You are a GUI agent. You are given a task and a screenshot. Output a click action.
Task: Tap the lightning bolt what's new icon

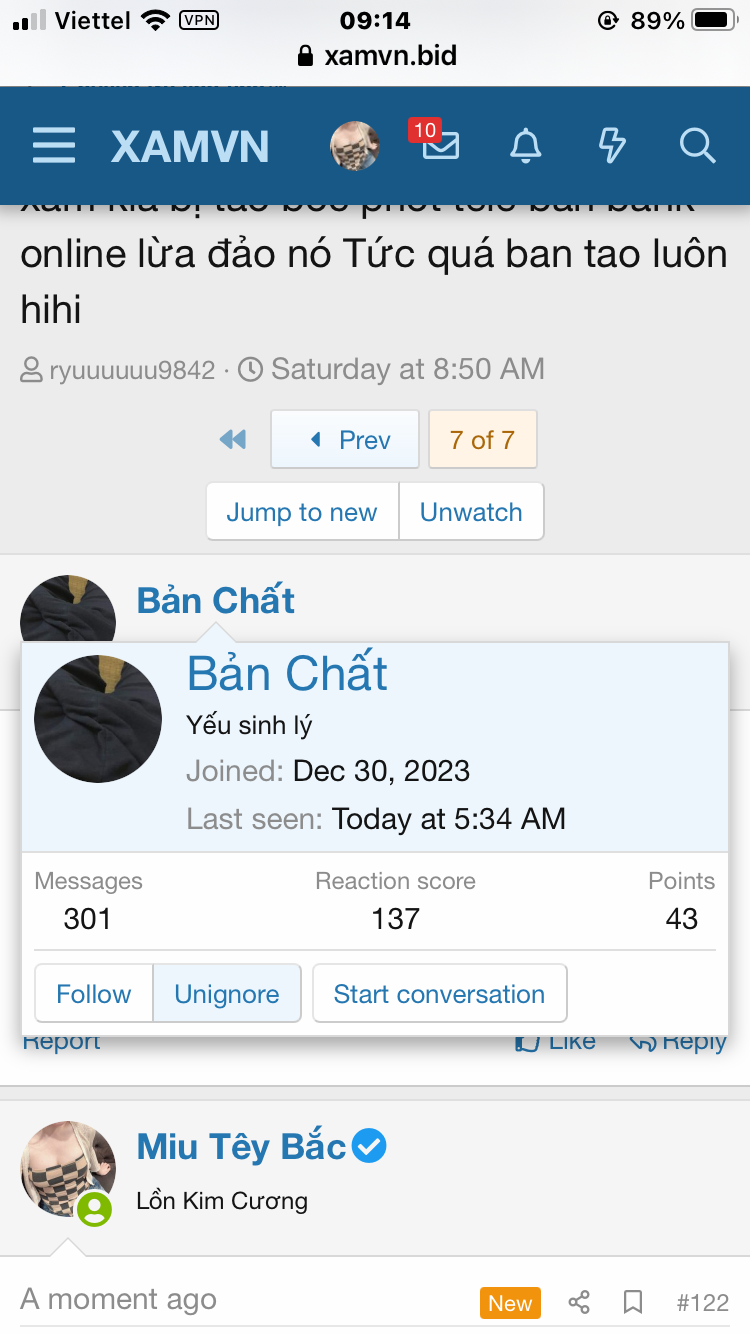tap(612, 146)
